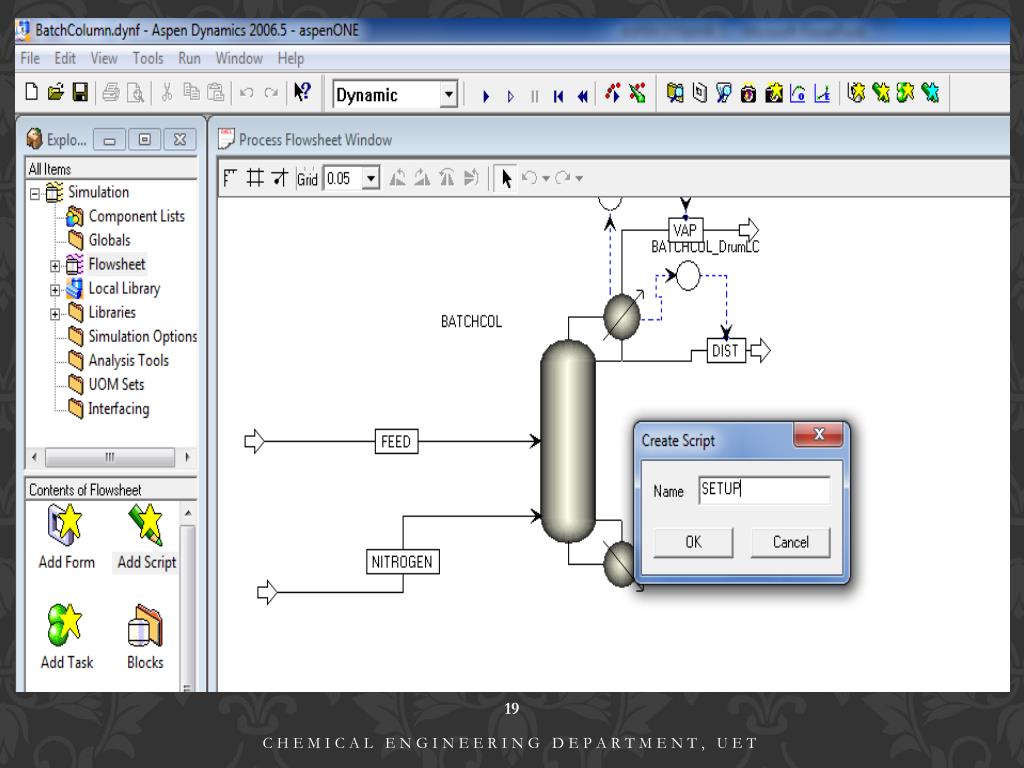Select Component Lists in explorer tree

point(136,216)
